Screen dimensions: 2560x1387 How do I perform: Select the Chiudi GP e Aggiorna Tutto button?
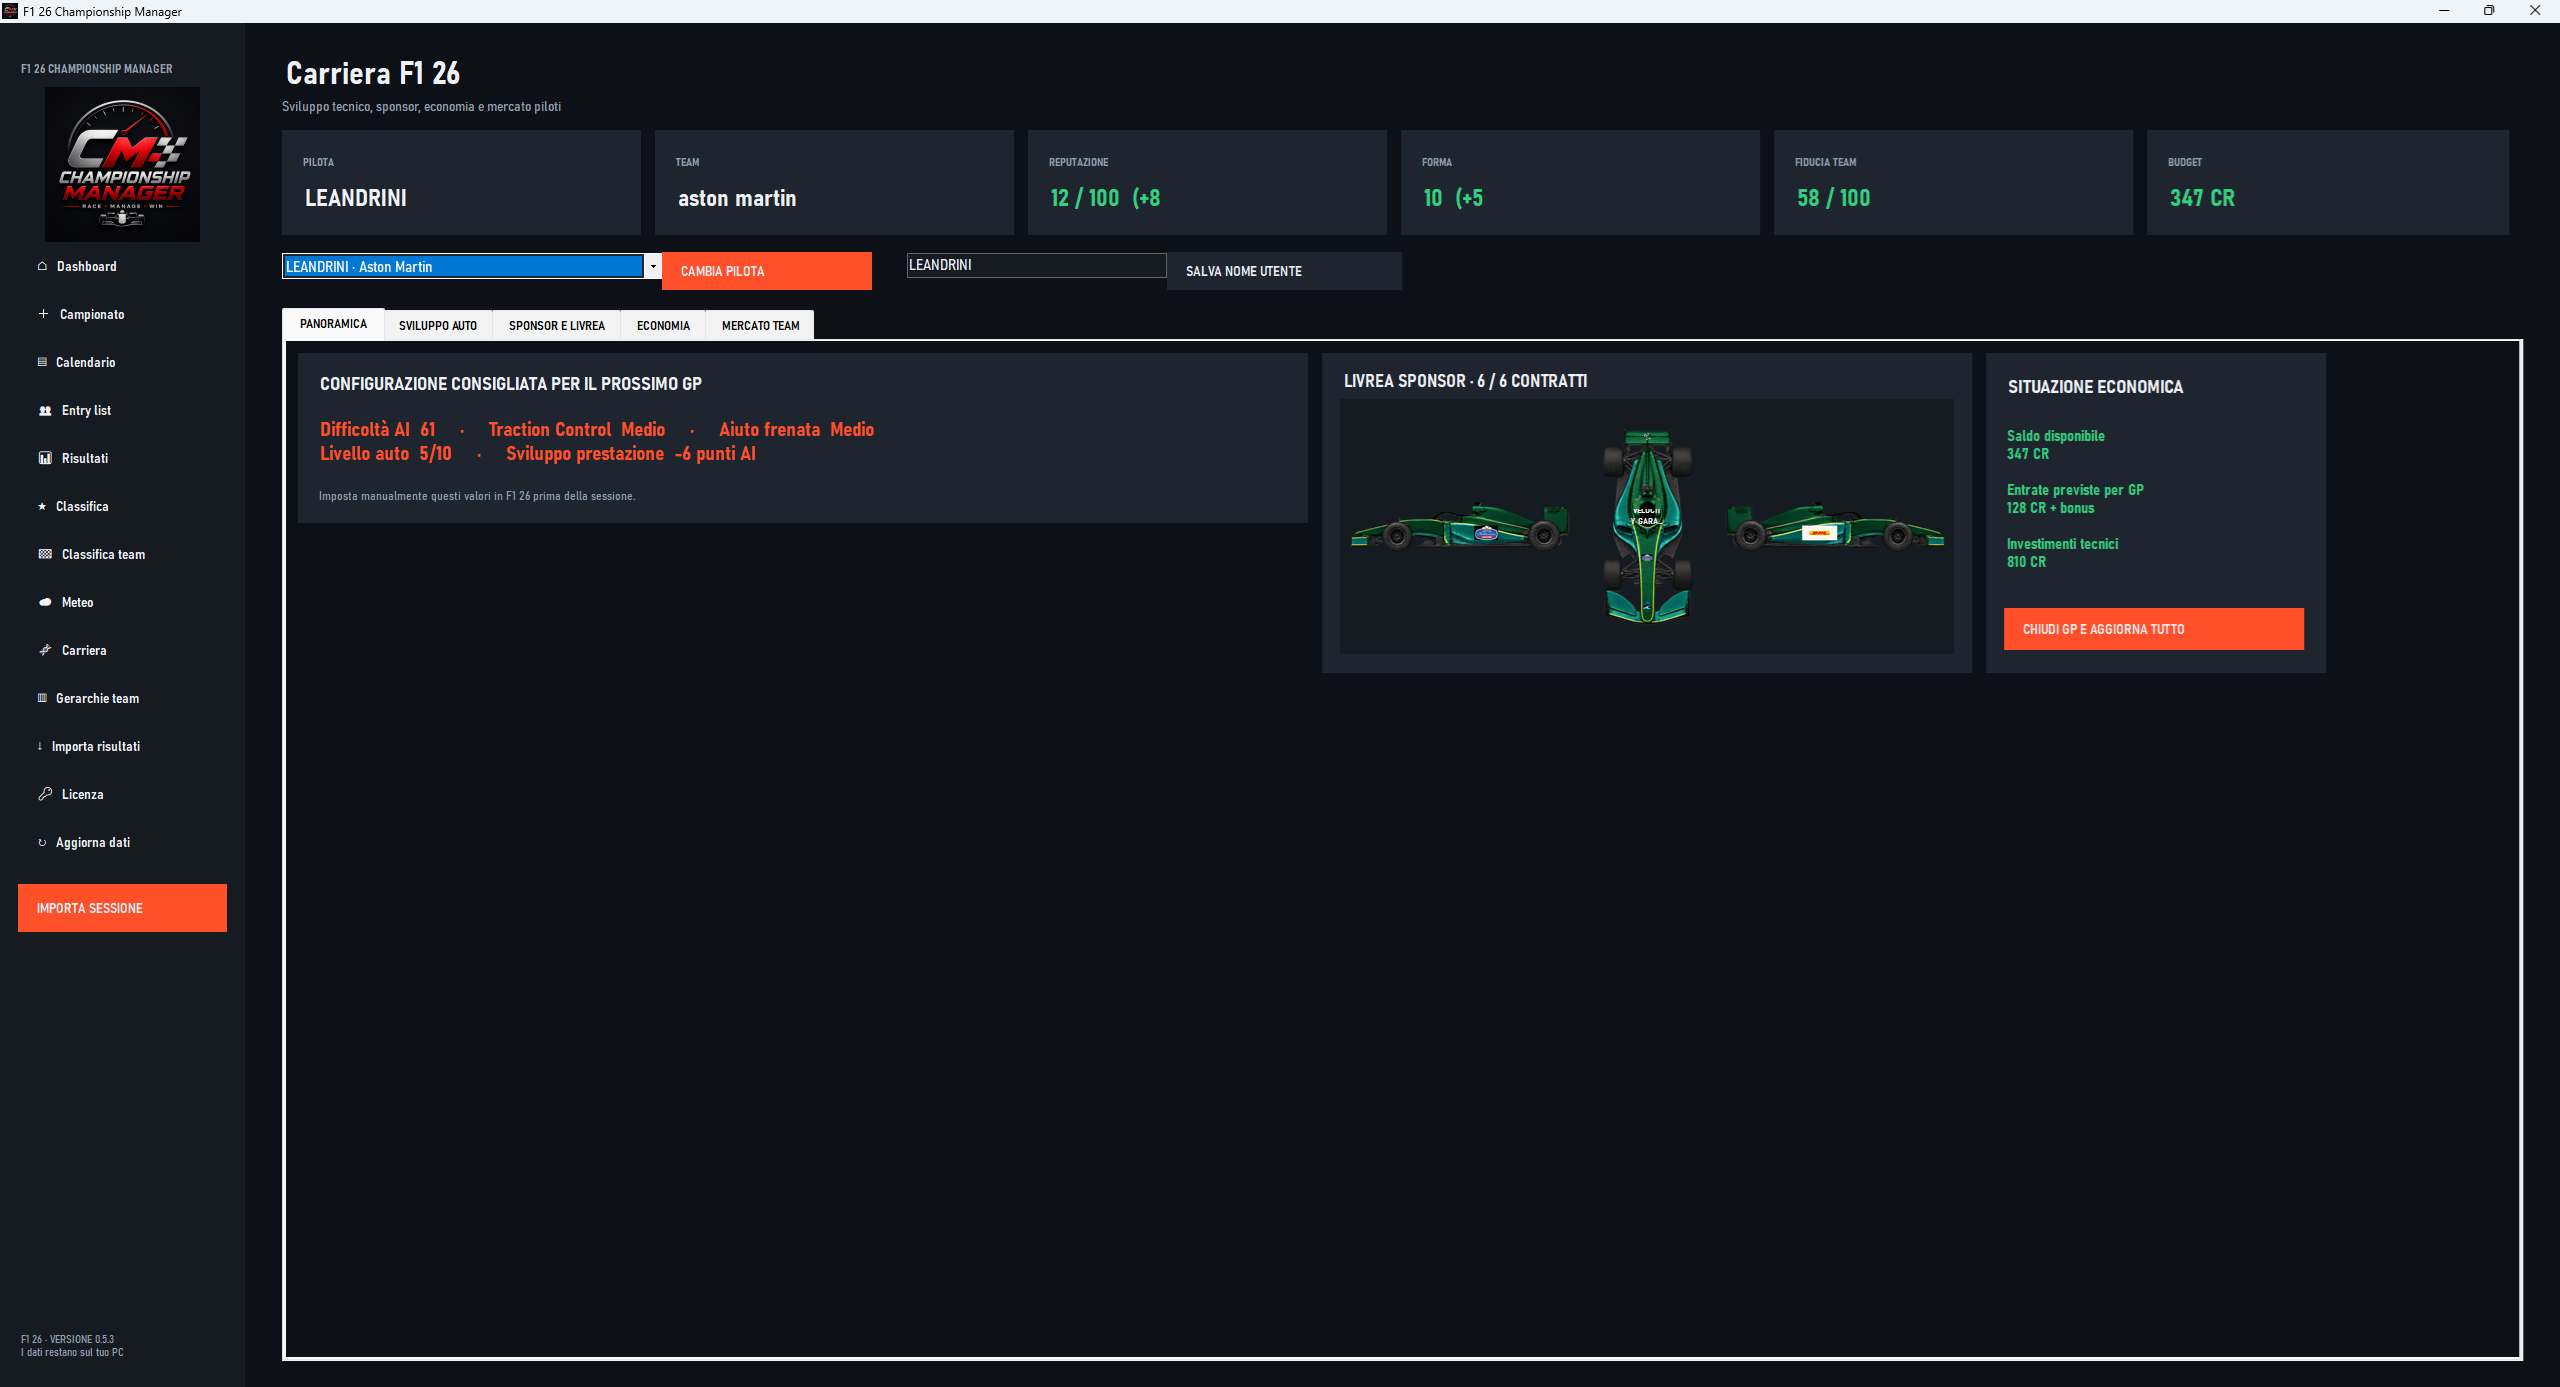(x=2154, y=629)
